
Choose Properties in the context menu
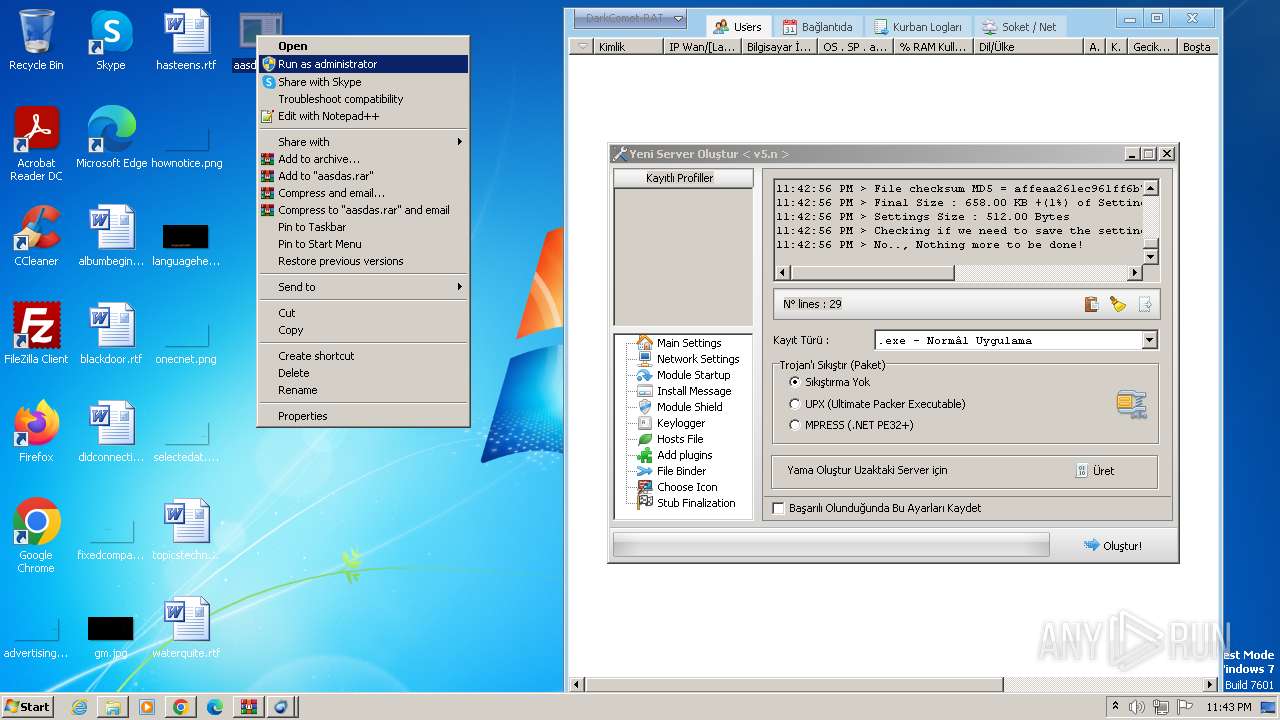364,416
